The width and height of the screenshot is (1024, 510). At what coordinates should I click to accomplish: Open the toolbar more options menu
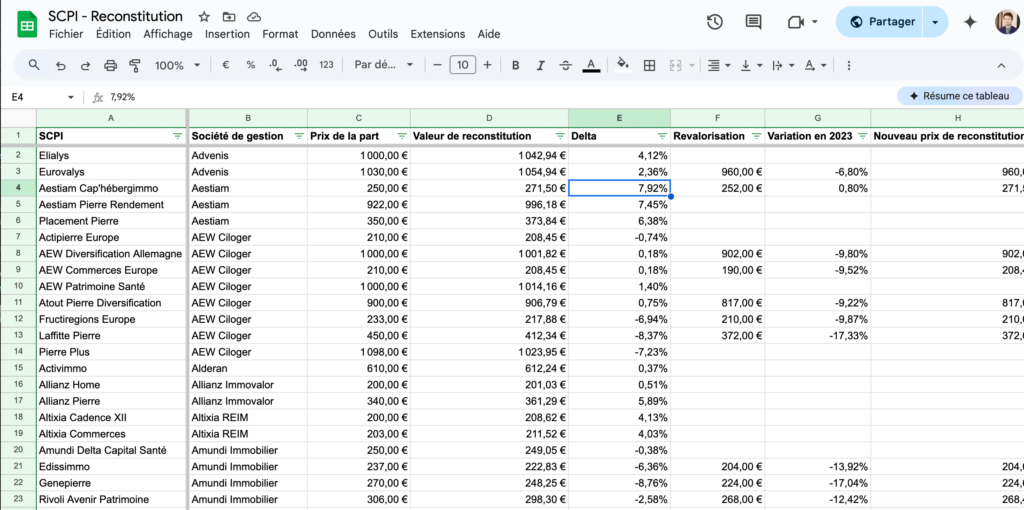848,65
